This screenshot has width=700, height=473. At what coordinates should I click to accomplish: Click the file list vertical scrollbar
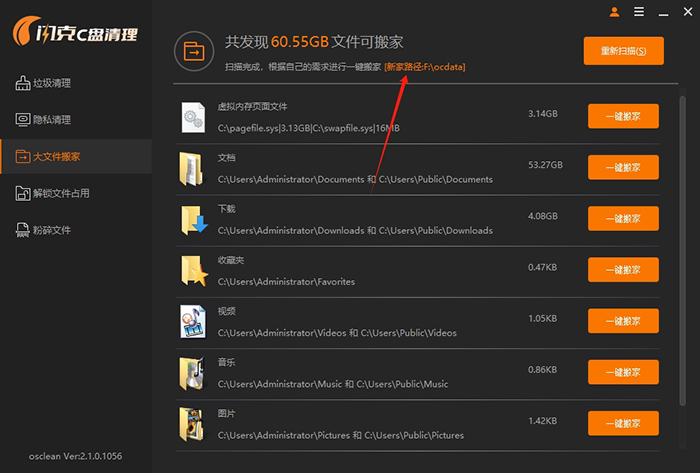coord(682,251)
